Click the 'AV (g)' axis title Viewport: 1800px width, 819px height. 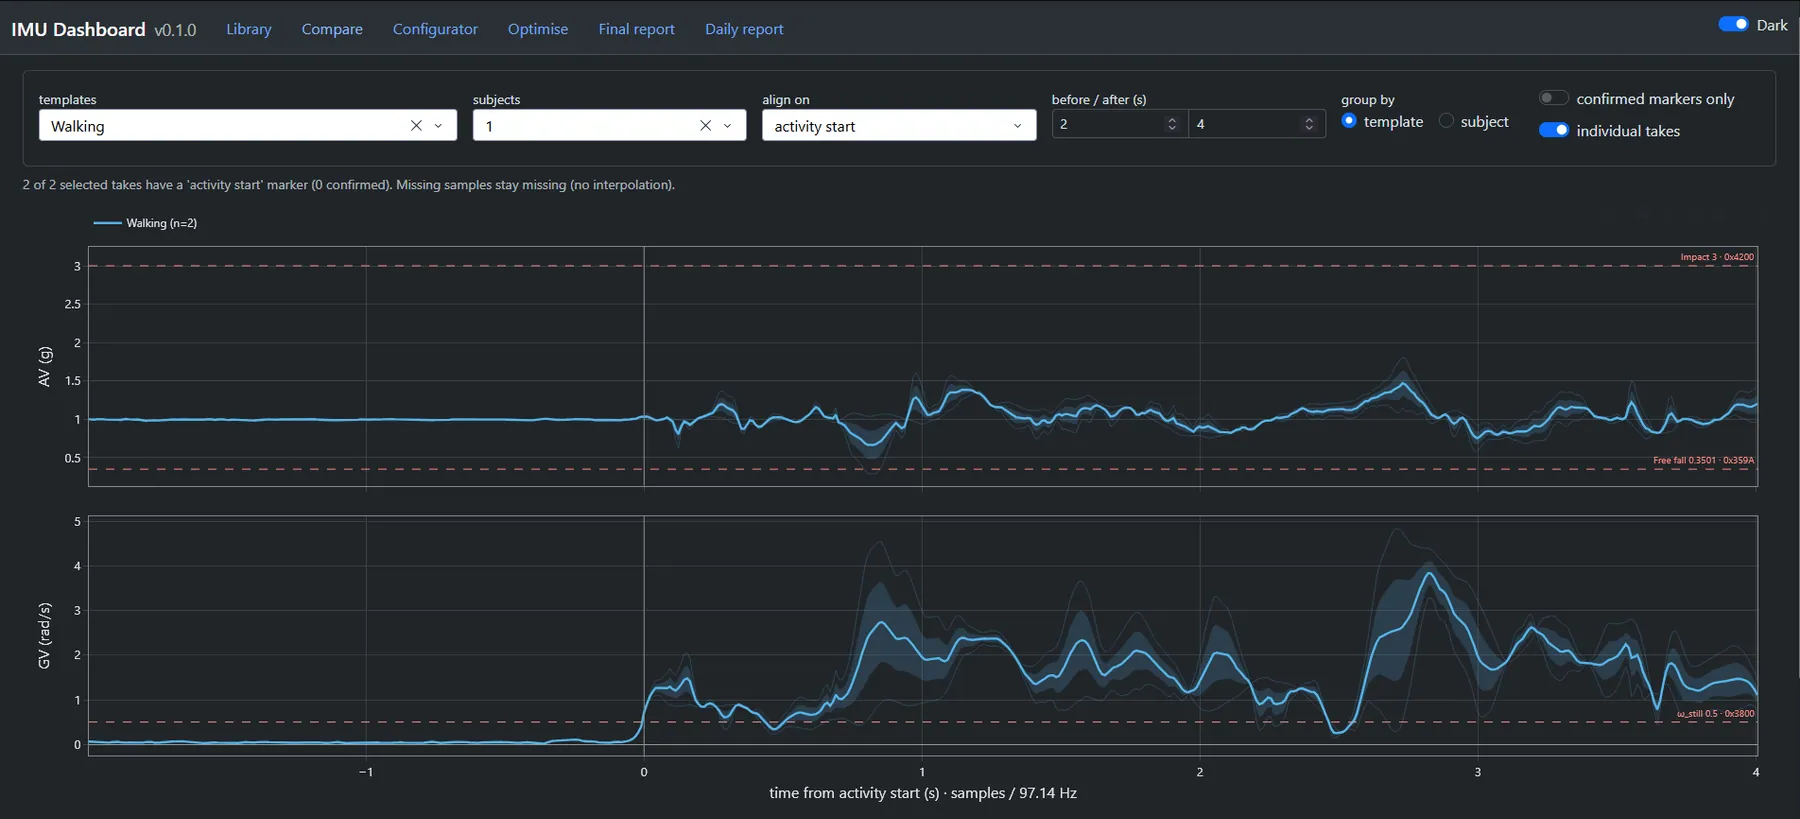[x=44, y=366]
